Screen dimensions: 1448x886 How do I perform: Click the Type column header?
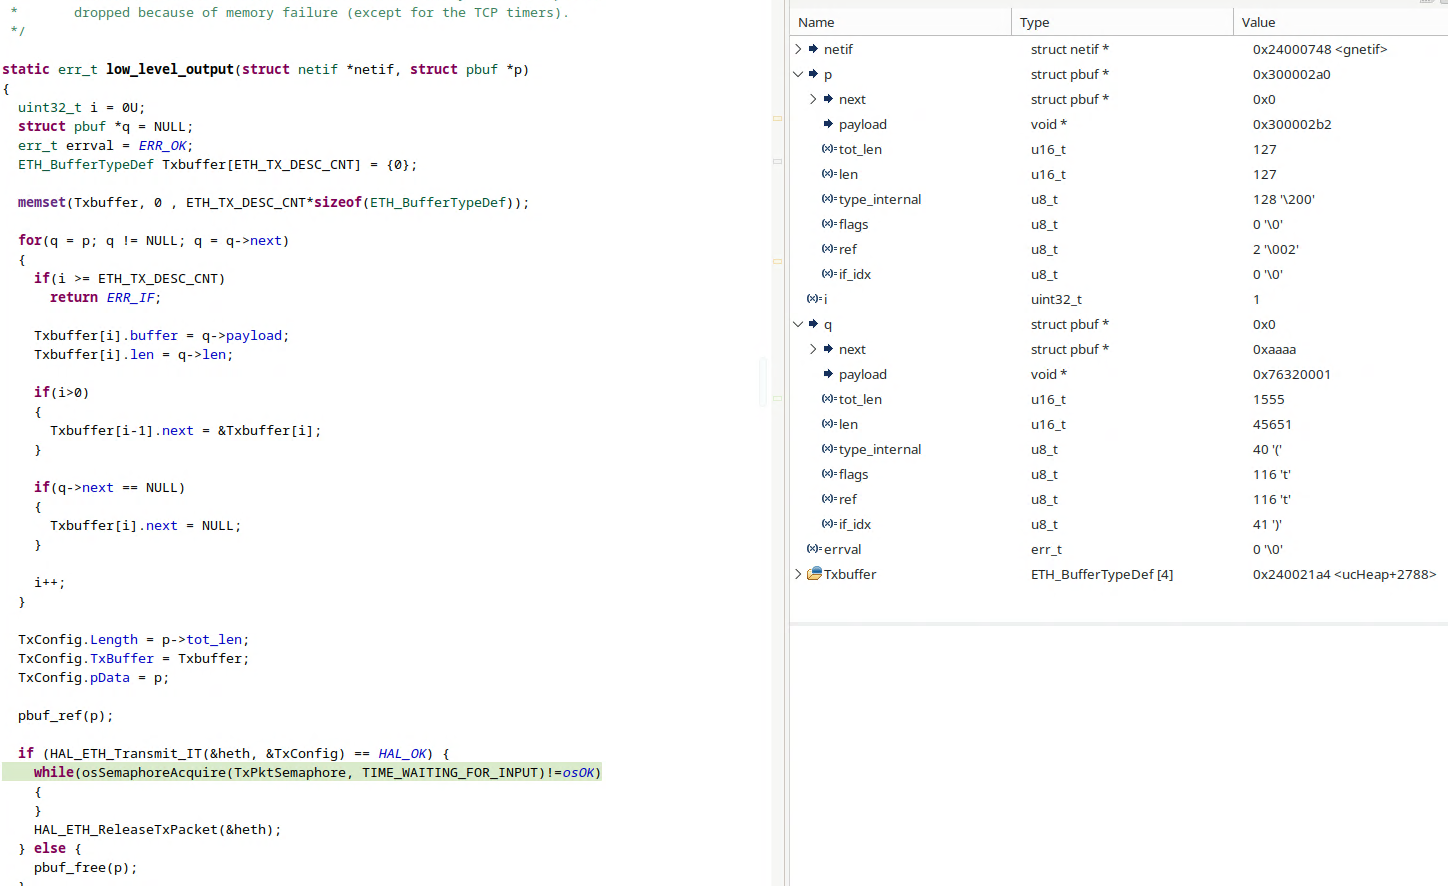click(x=1122, y=22)
